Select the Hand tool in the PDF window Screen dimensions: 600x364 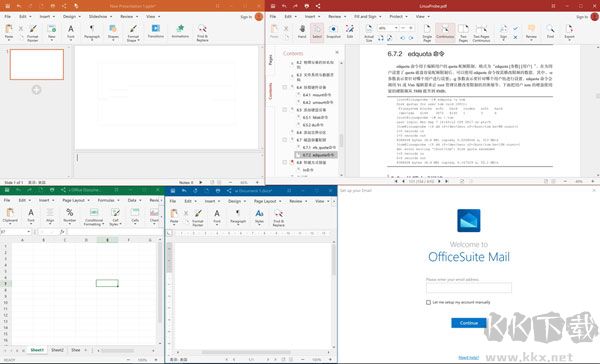302,31
